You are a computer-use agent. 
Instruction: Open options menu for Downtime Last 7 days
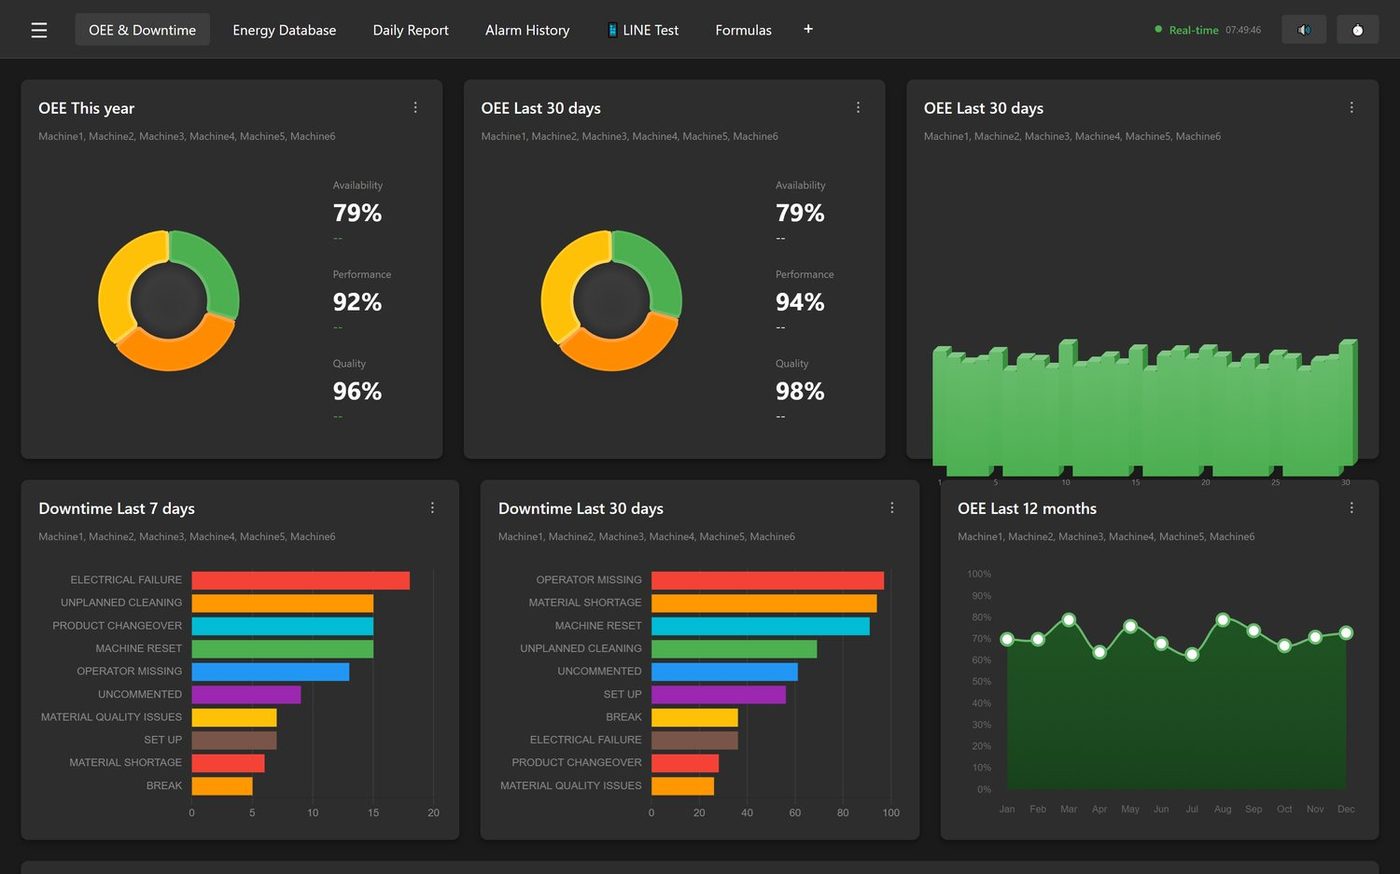point(432,508)
